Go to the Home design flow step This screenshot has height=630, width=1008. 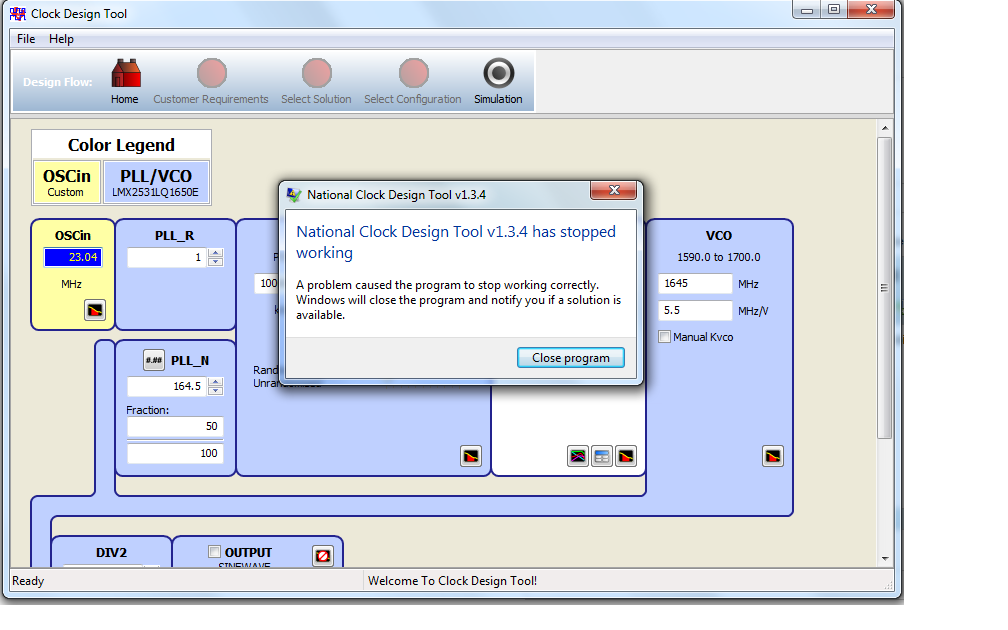pos(125,82)
